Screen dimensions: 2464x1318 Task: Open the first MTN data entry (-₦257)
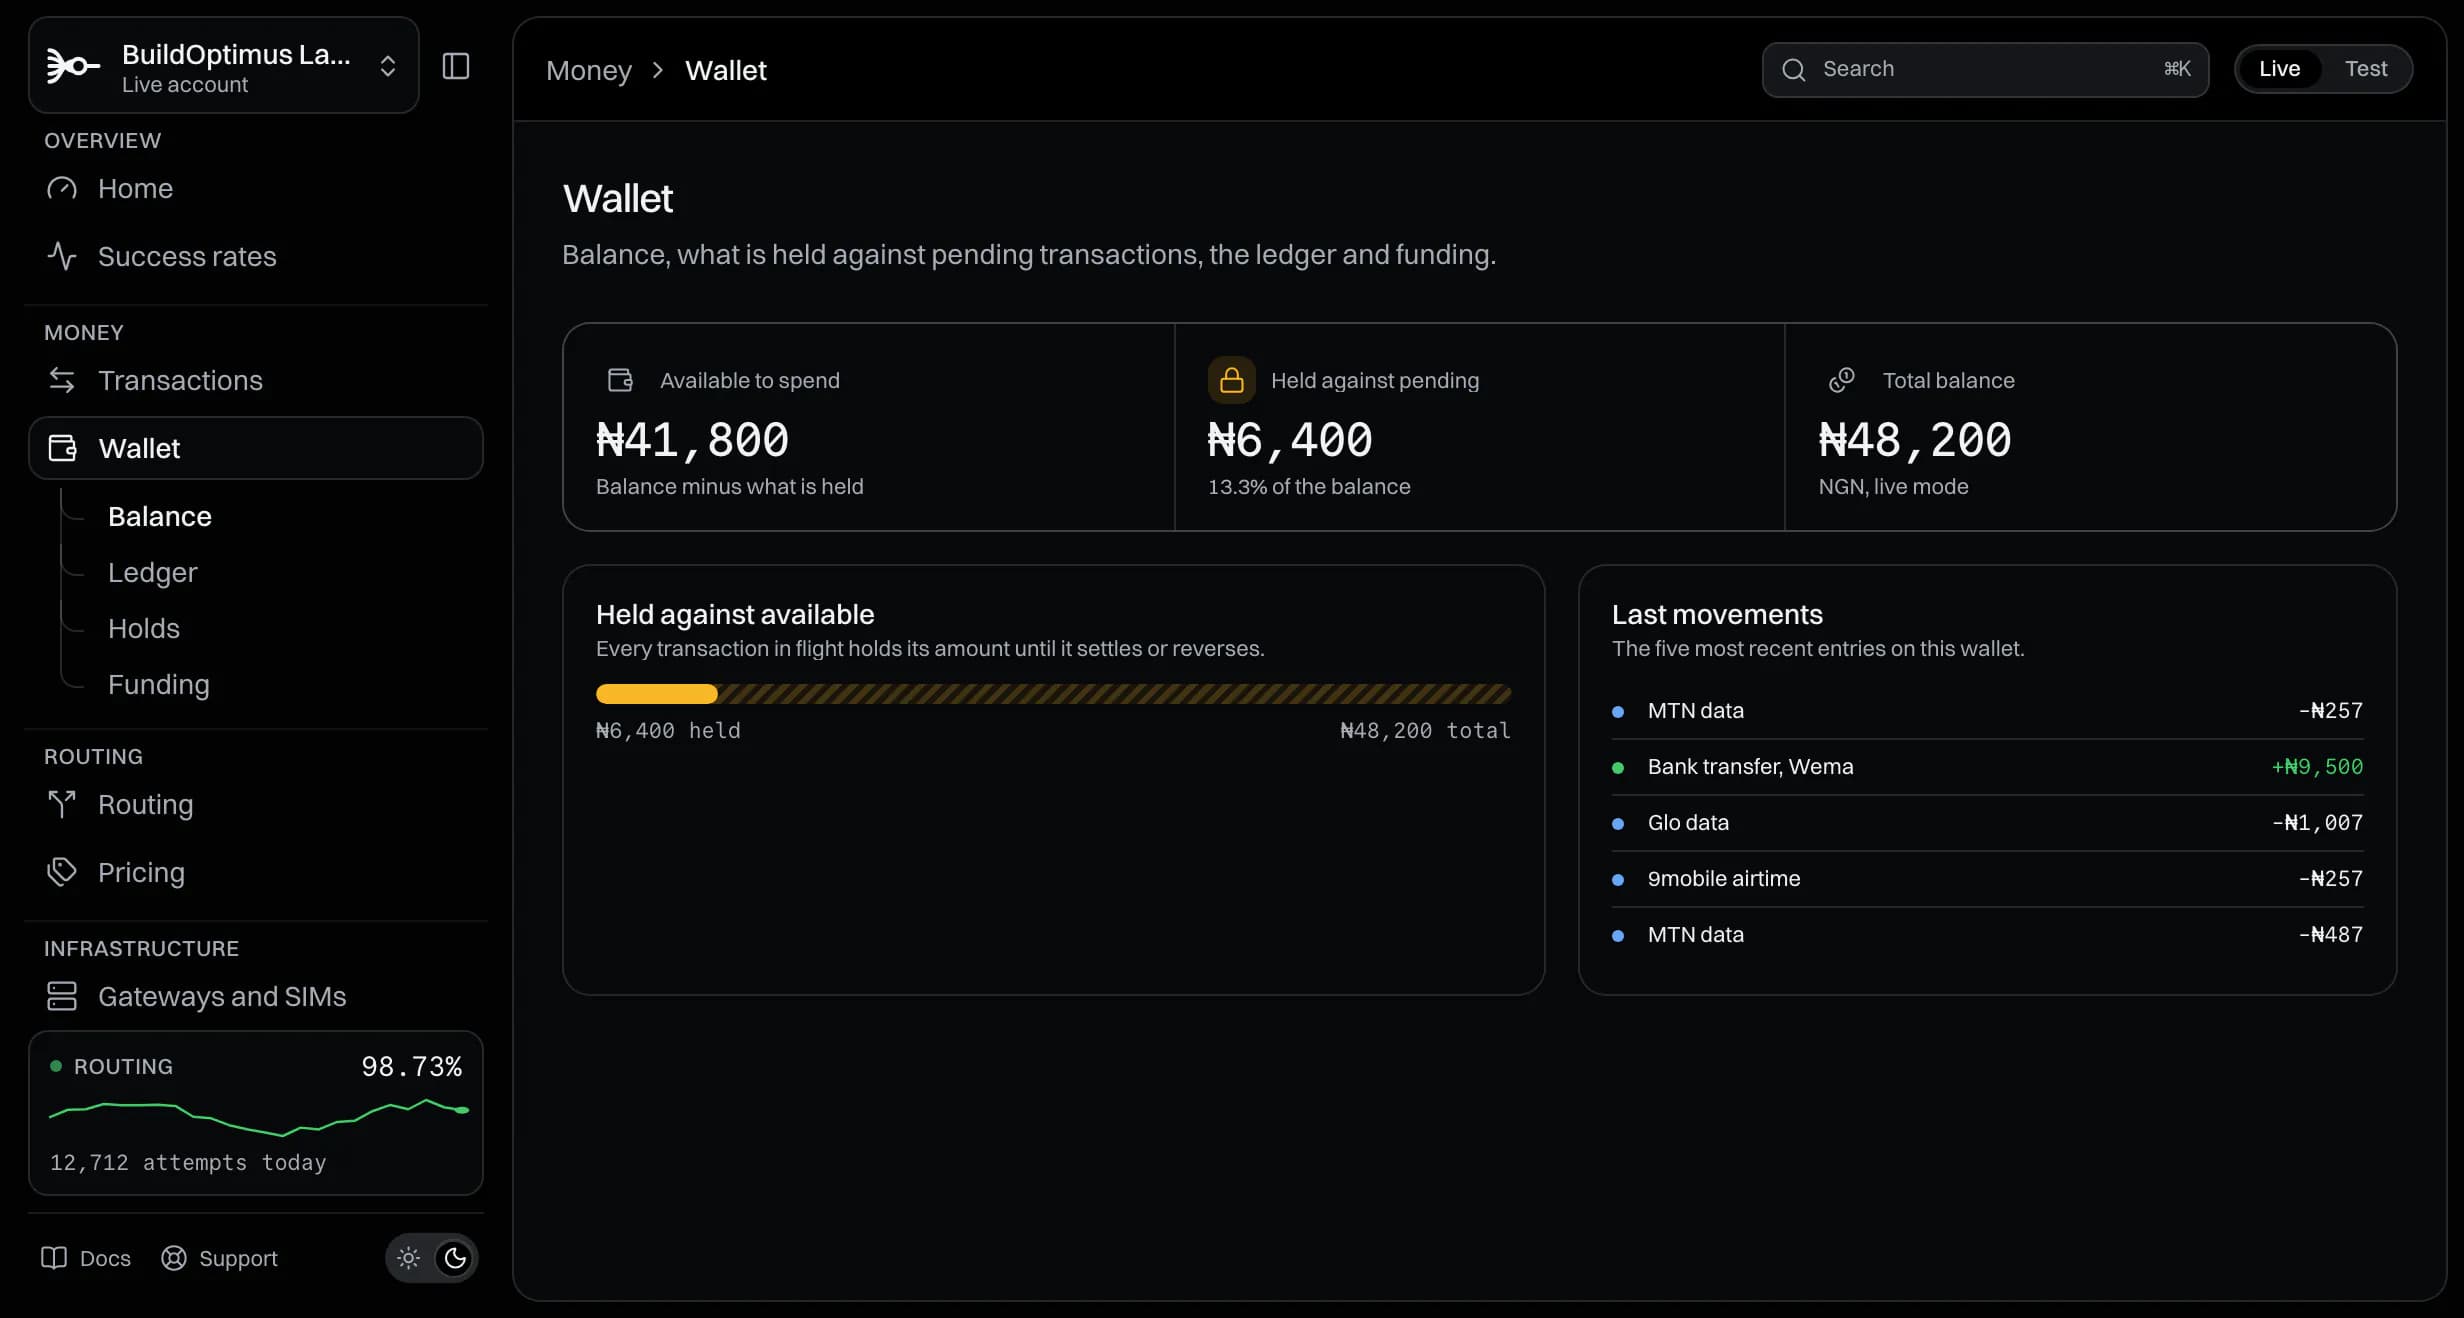pyautogui.click(x=1987, y=711)
